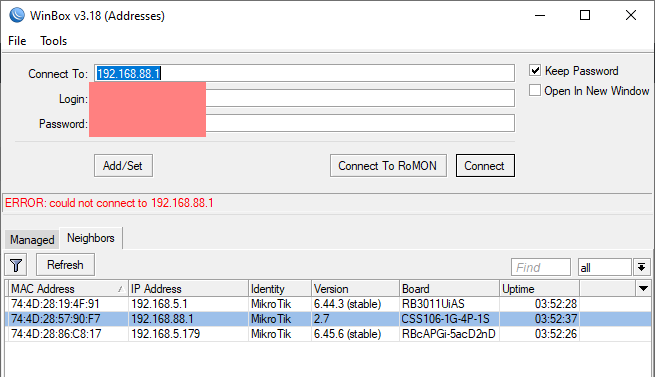This screenshot has height=377, width=655.
Task: Open the File menu
Action: (17, 41)
